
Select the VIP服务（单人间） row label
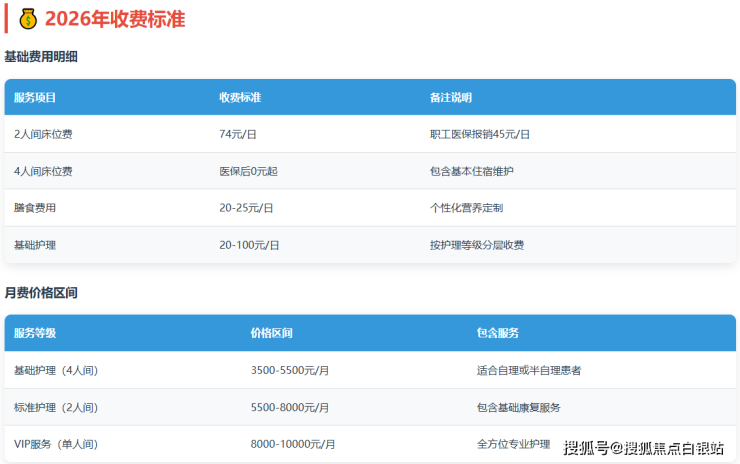56,444
